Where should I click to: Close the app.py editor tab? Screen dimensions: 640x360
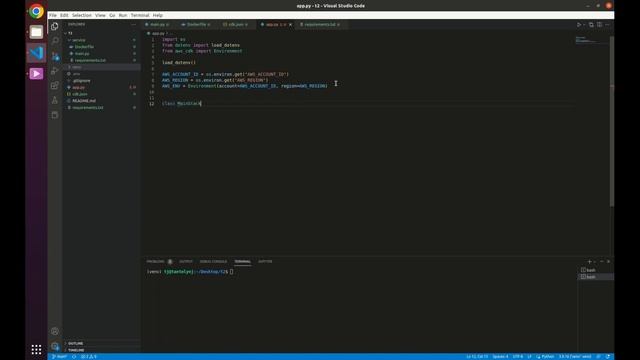coord(290,24)
